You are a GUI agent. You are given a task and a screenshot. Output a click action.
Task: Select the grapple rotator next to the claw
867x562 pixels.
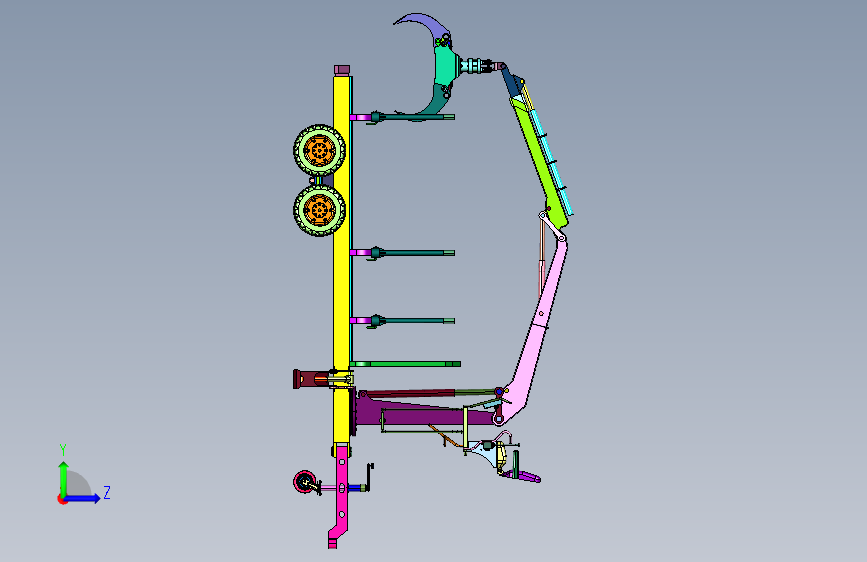[476, 66]
